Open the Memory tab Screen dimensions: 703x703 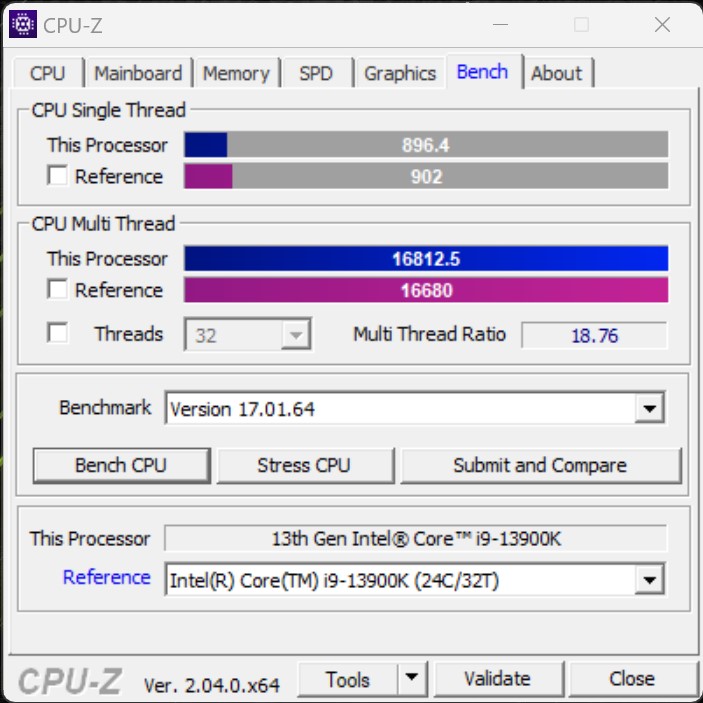[x=237, y=73]
